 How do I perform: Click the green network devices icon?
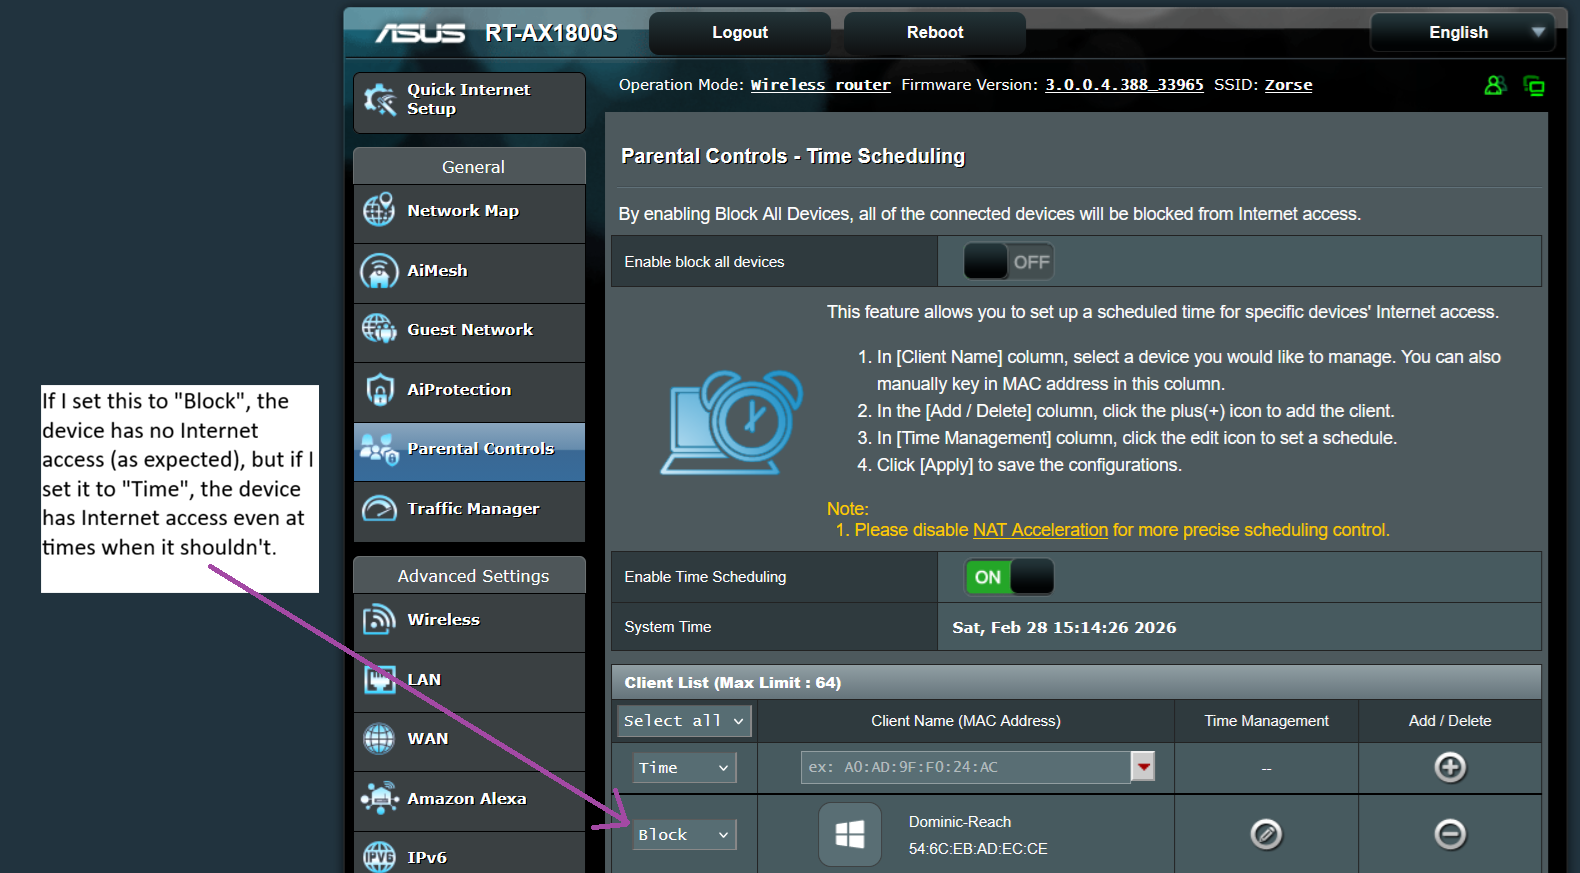[x=1534, y=86]
